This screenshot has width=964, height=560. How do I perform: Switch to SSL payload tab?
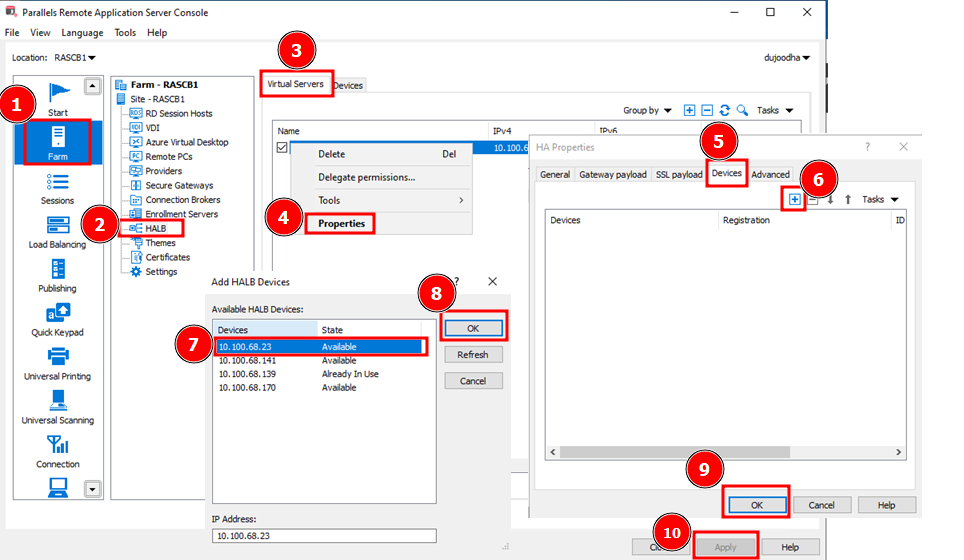[679, 175]
